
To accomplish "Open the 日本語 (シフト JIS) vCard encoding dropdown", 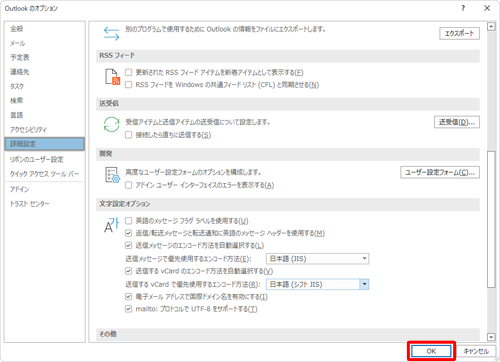I will (x=317, y=284).
